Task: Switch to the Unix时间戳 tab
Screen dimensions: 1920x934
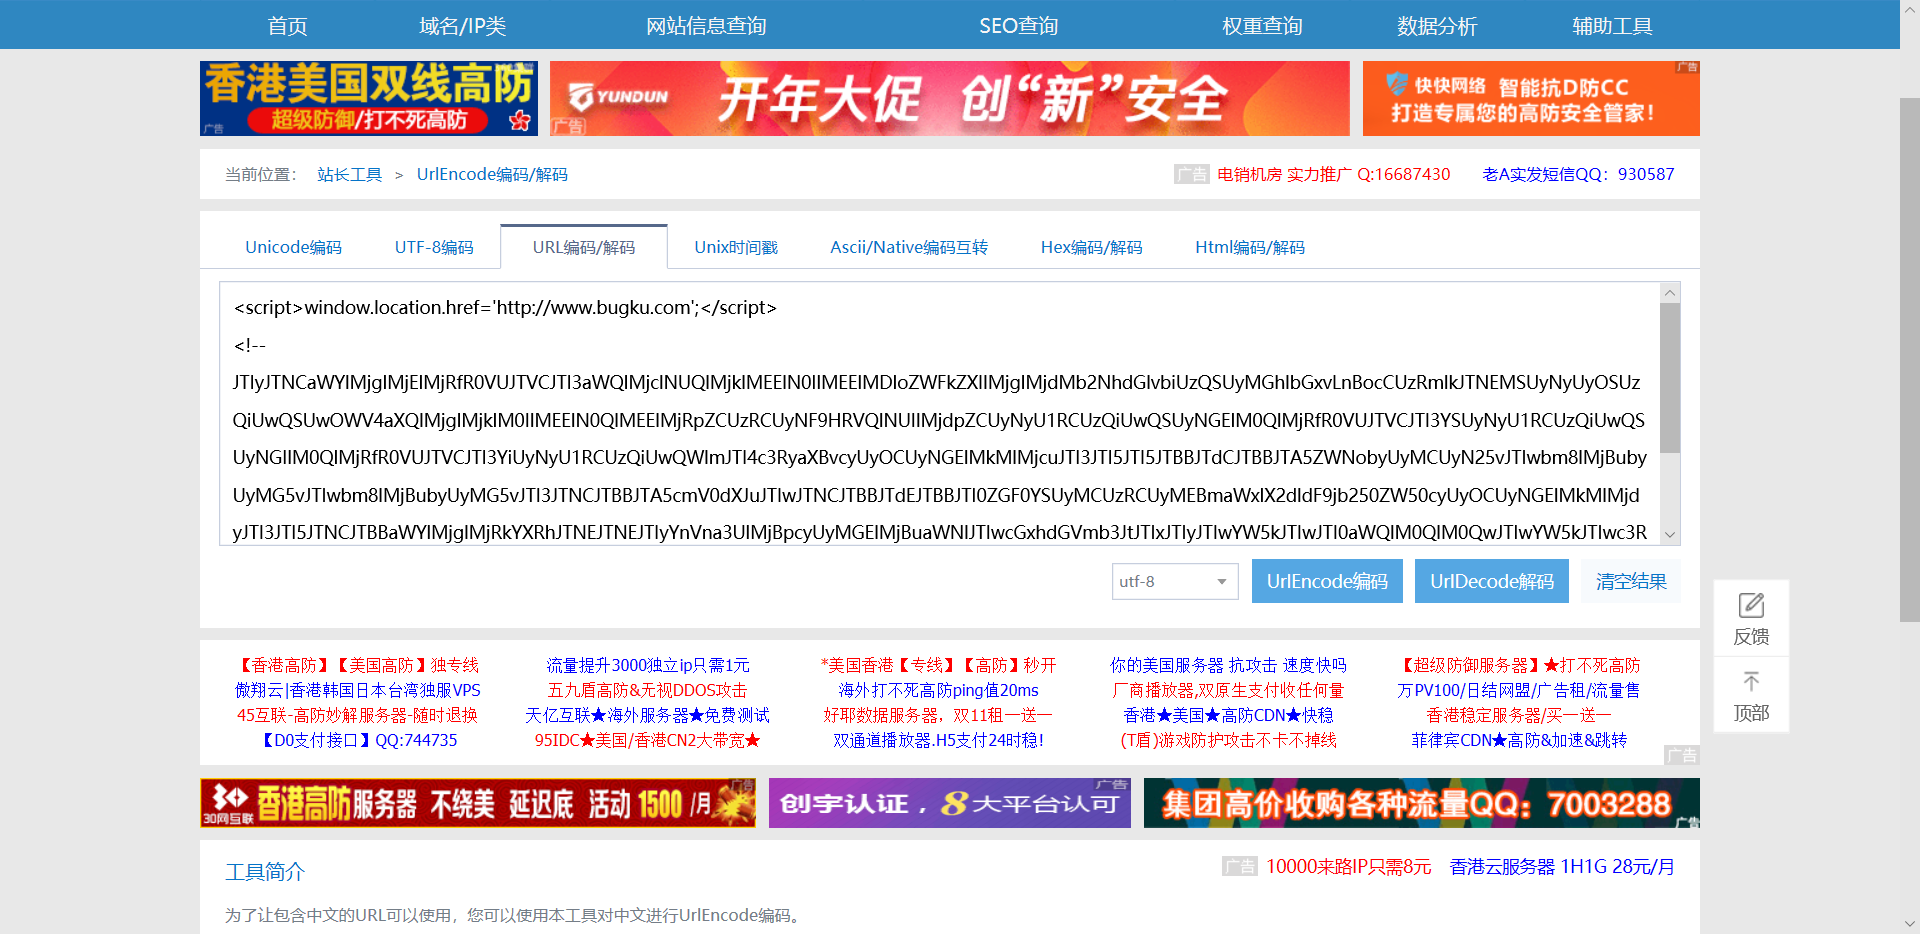Action: coord(736,247)
